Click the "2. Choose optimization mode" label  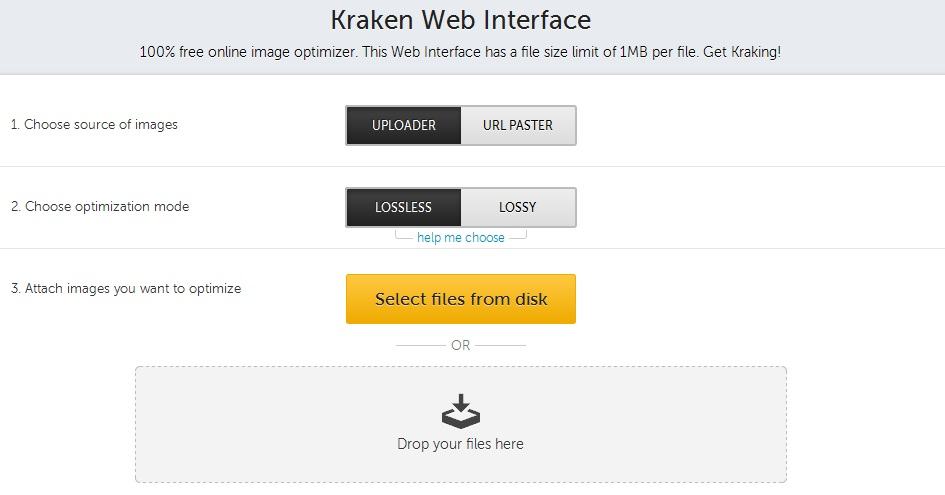point(100,207)
